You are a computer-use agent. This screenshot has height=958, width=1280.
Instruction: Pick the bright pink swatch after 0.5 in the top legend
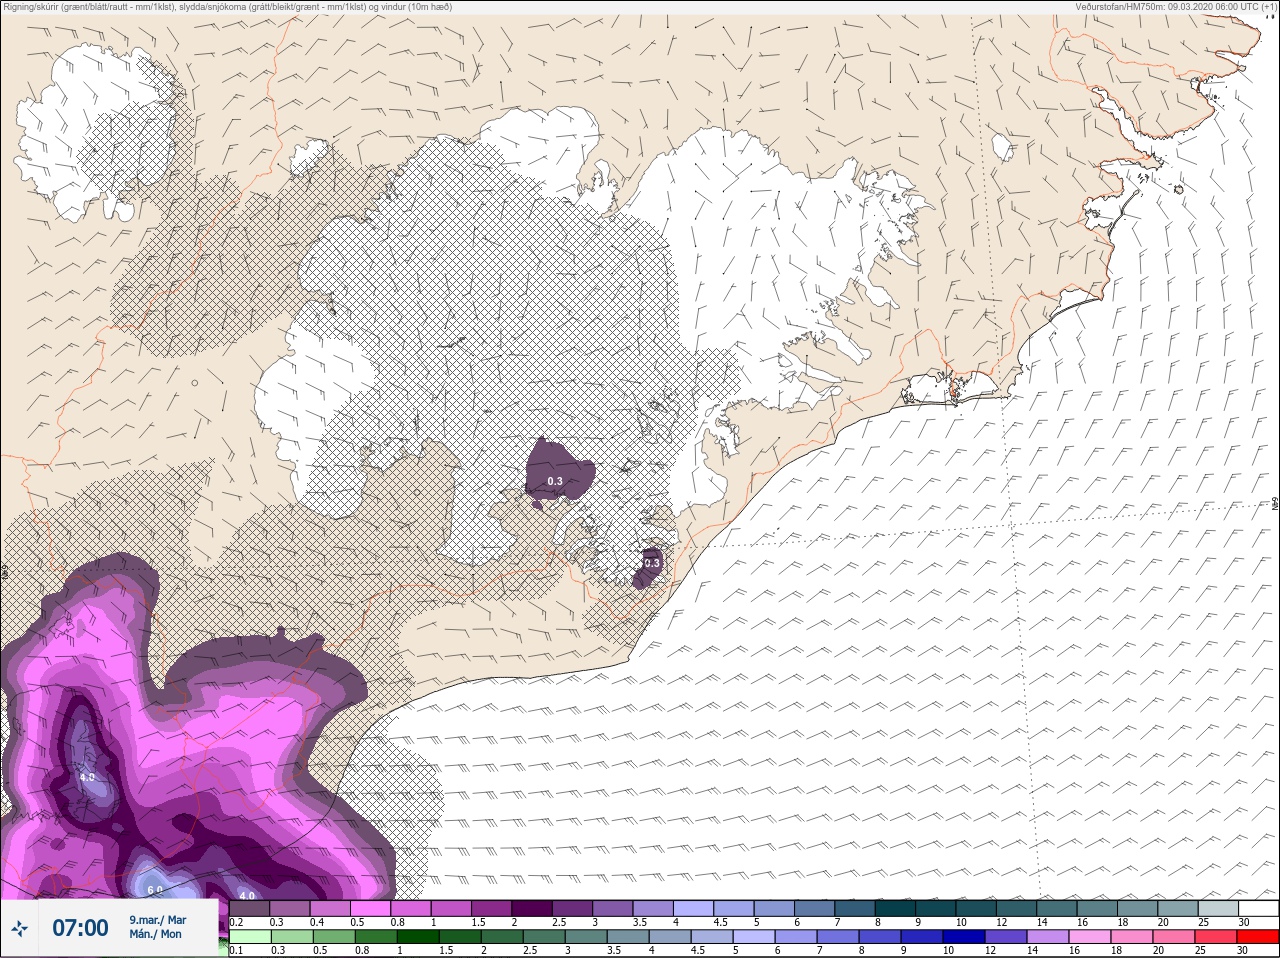coord(370,908)
